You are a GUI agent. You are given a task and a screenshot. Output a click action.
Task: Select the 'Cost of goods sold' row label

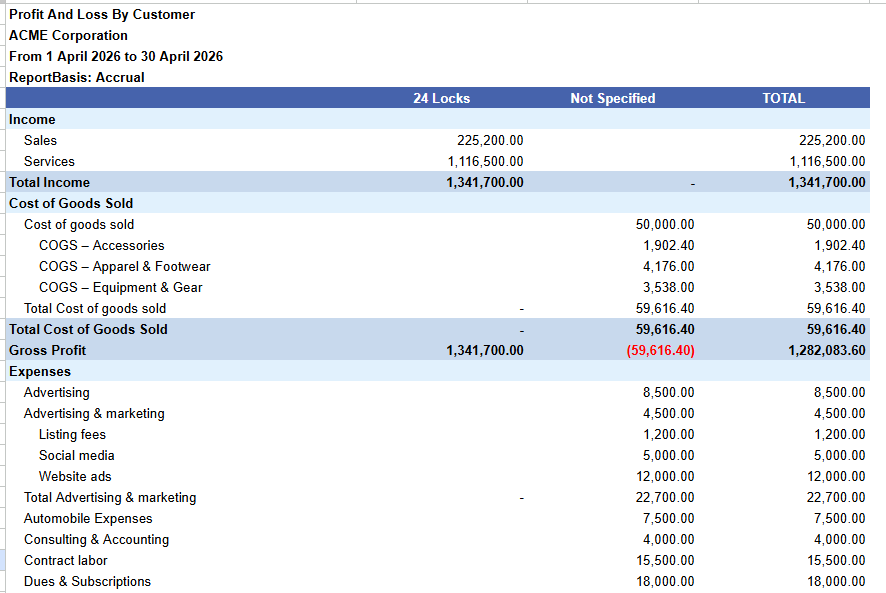tap(79, 224)
